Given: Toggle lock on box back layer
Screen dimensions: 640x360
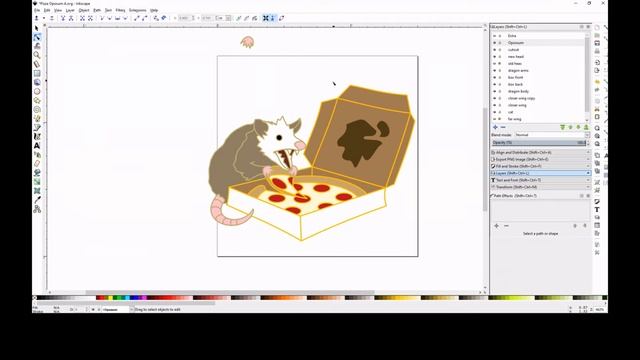Looking at the screenshot, I should click(x=500, y=84).
